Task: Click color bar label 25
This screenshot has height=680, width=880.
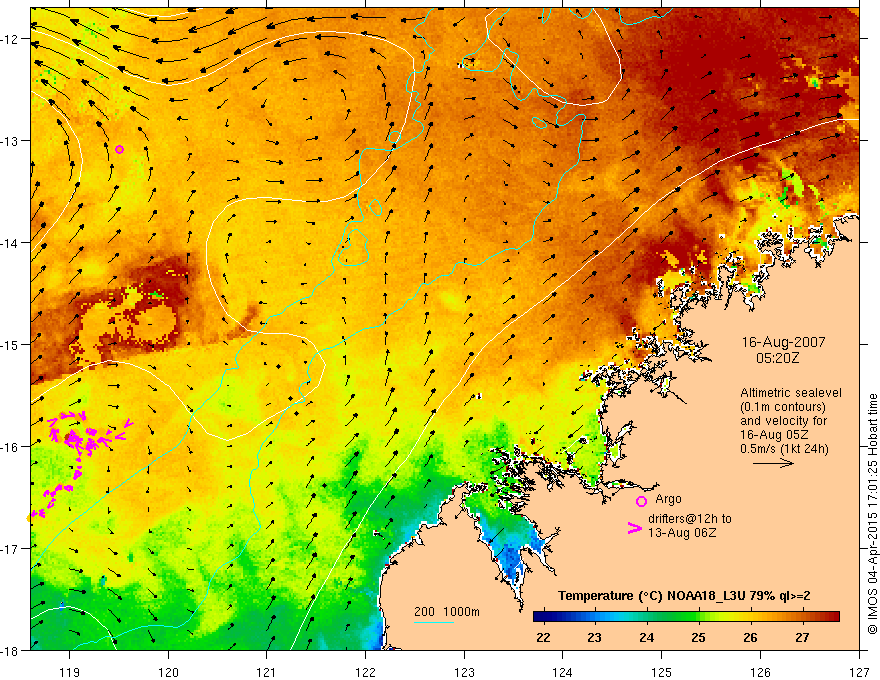Action: pos(698,637)
